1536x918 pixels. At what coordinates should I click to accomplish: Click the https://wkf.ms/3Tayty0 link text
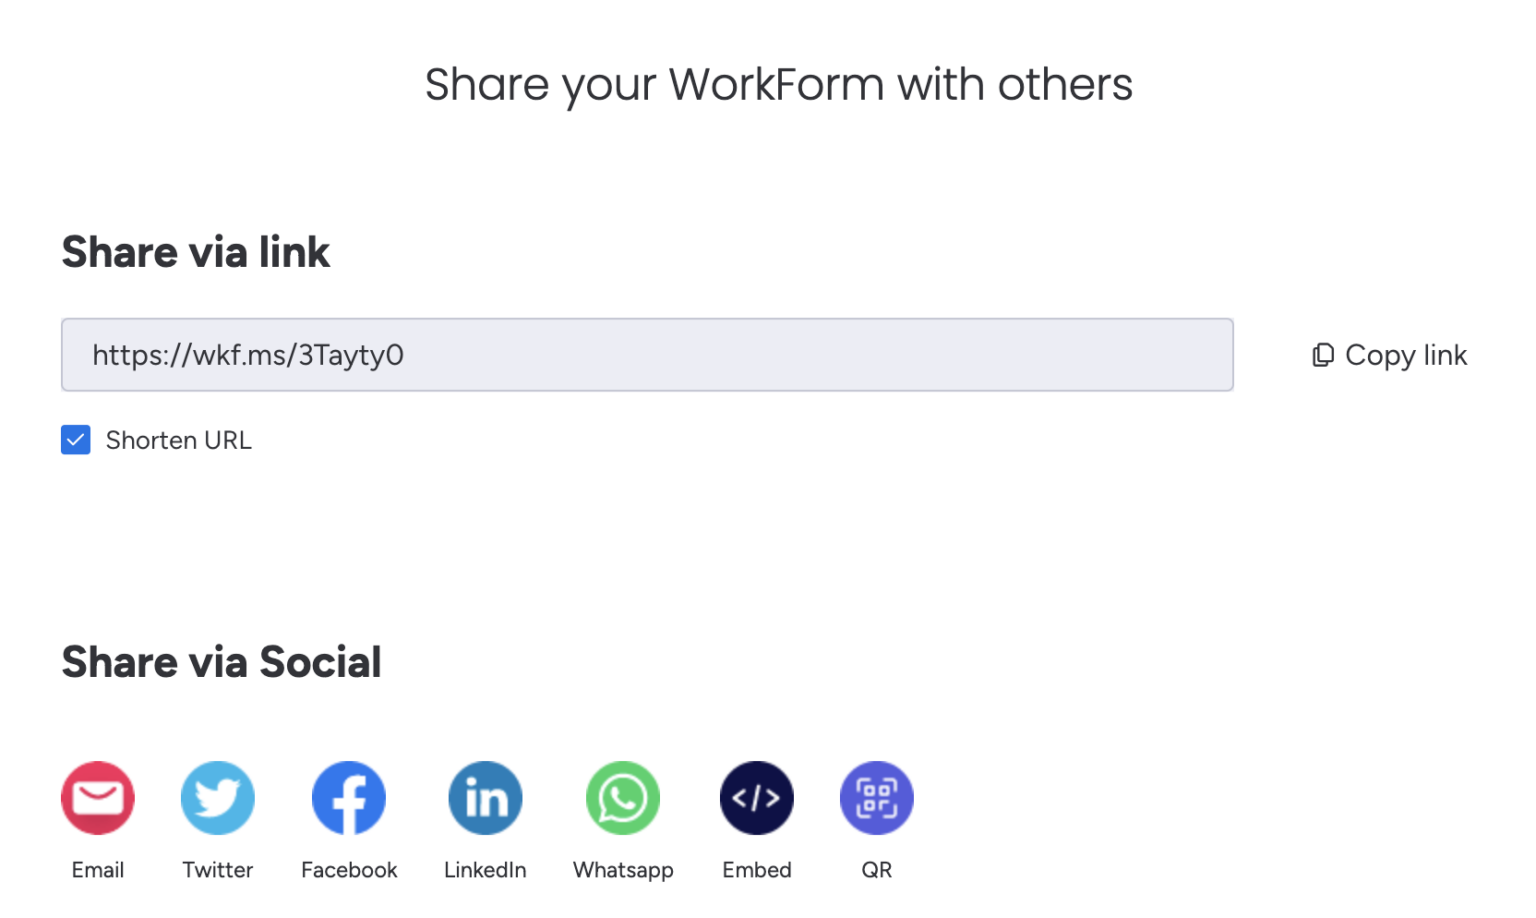coord(249,355)
